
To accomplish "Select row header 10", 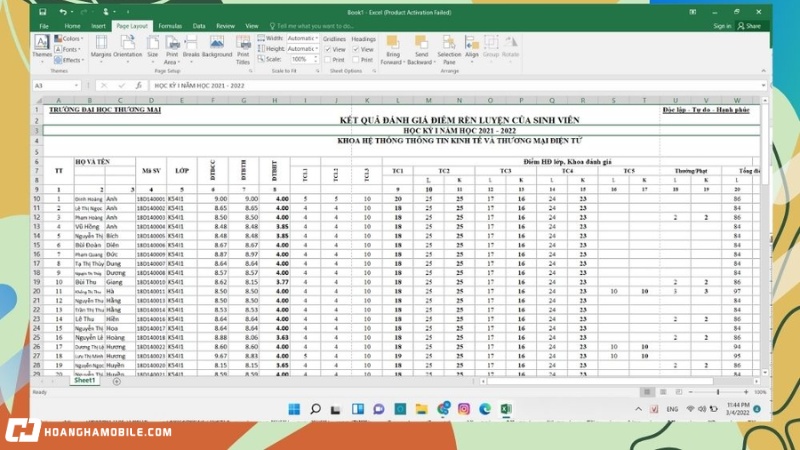I will [x=37, y=199].
